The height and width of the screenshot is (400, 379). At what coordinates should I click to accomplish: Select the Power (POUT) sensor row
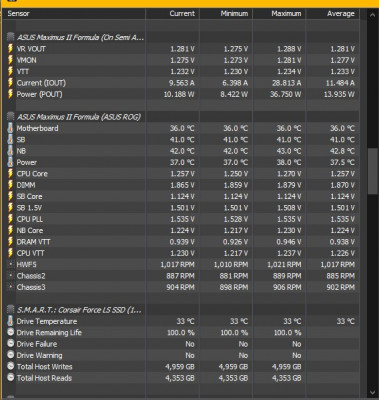(181, 94)
